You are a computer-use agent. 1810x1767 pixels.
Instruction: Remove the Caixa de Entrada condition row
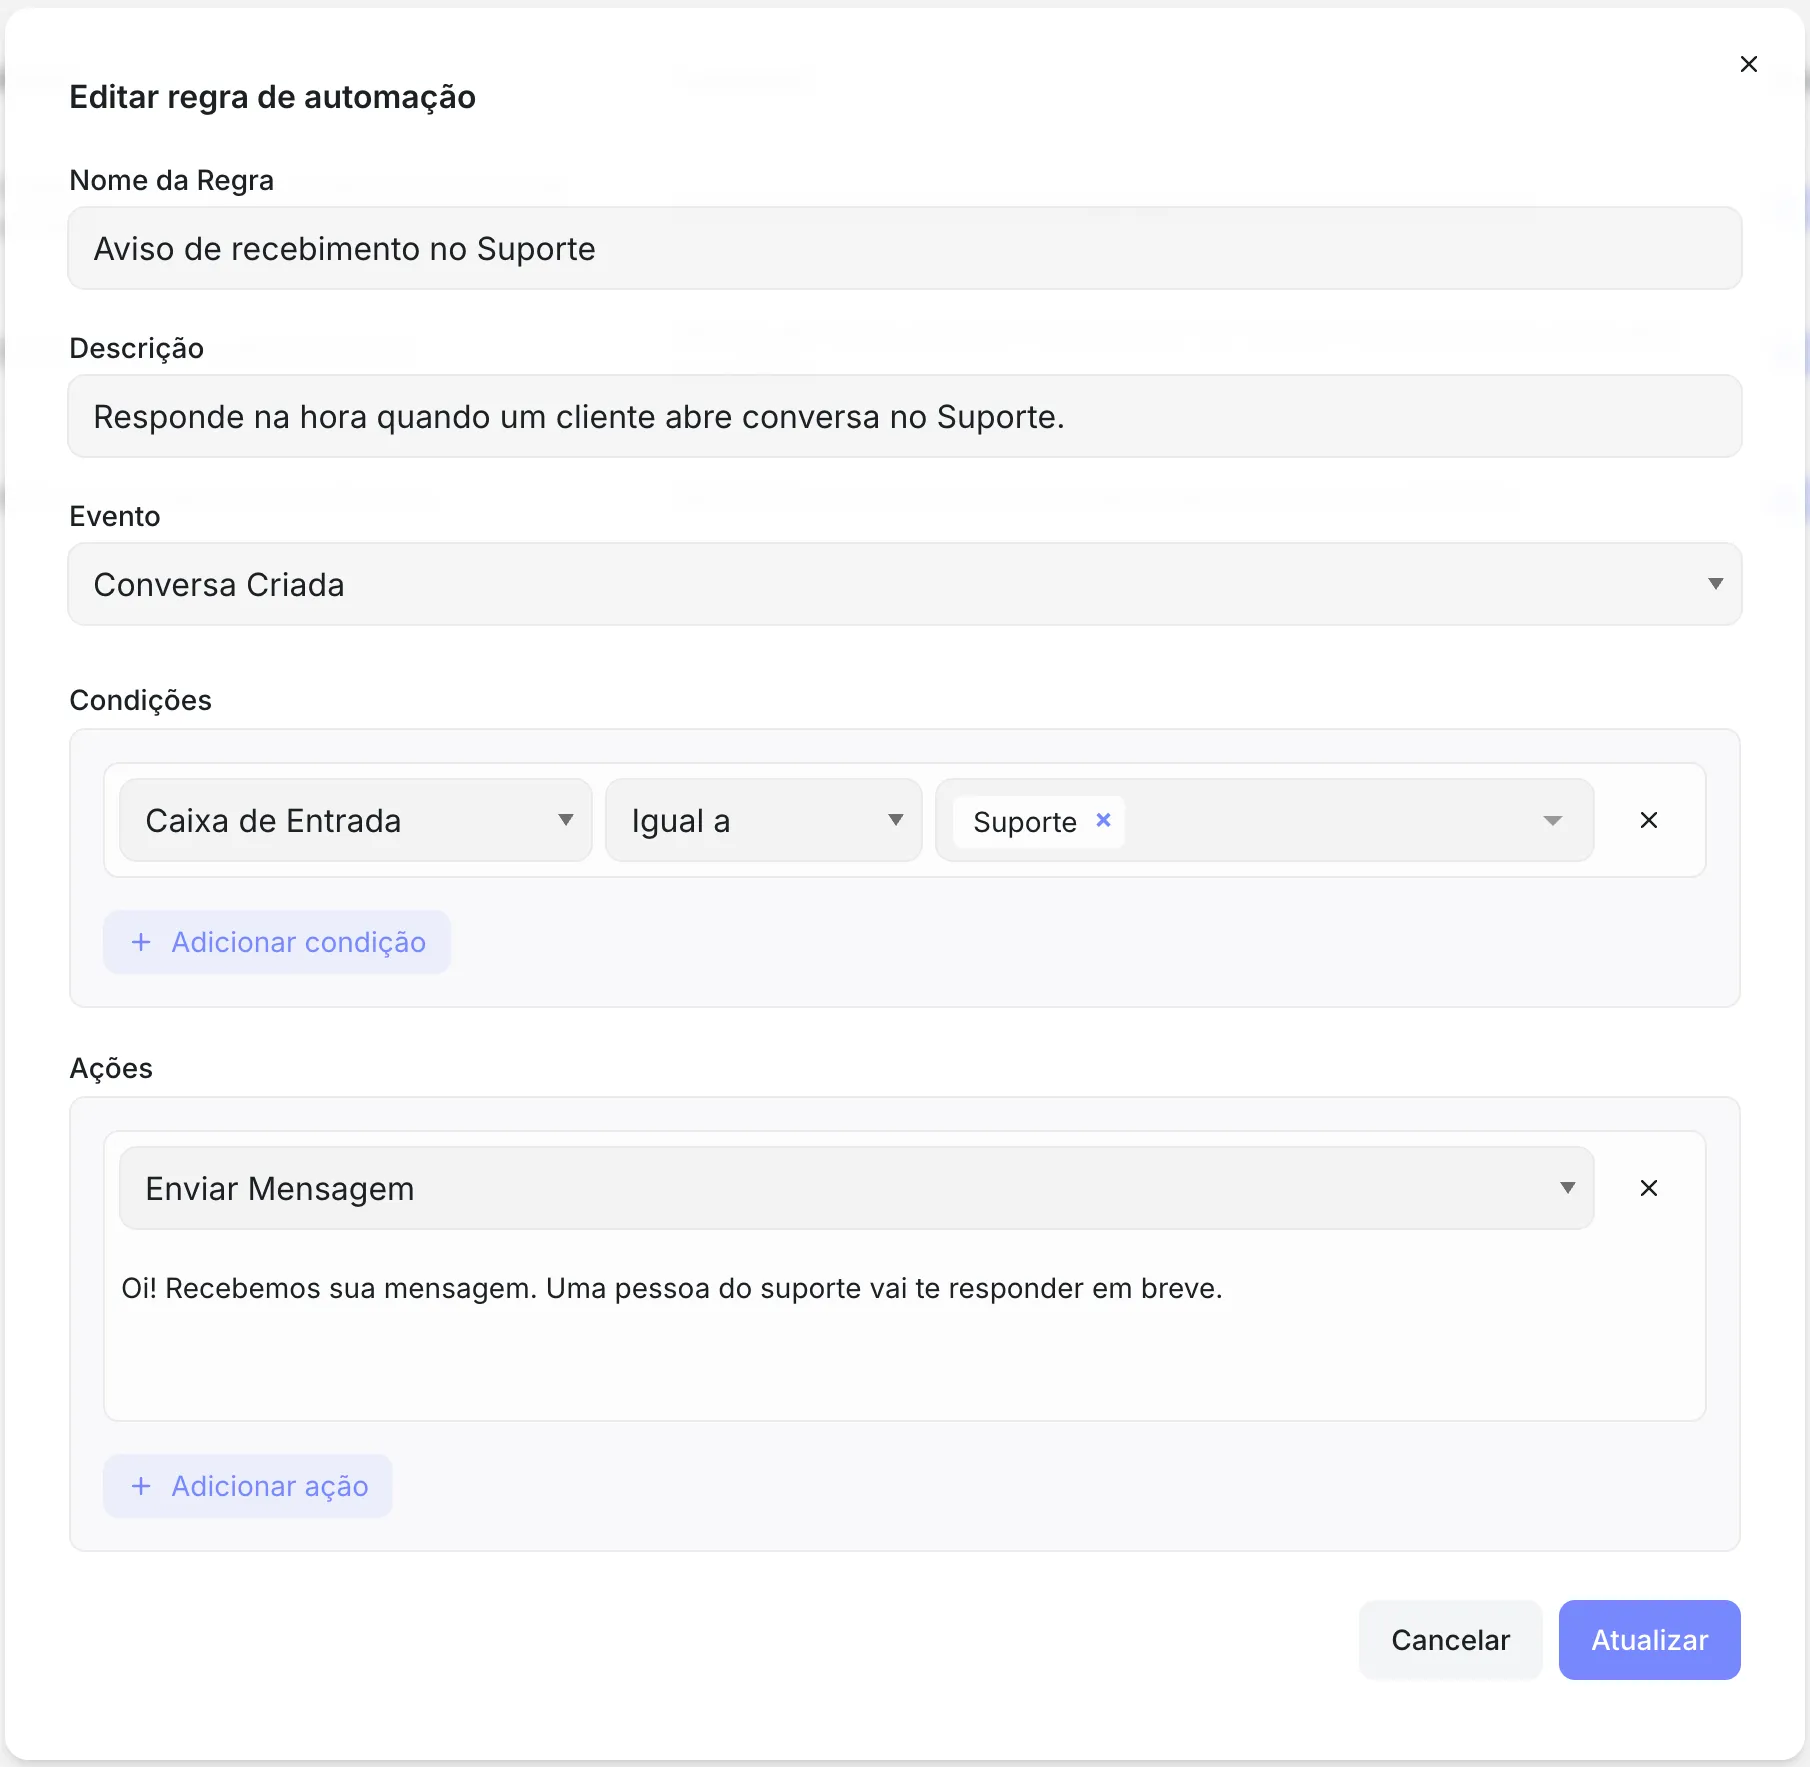pos(1649,820)
